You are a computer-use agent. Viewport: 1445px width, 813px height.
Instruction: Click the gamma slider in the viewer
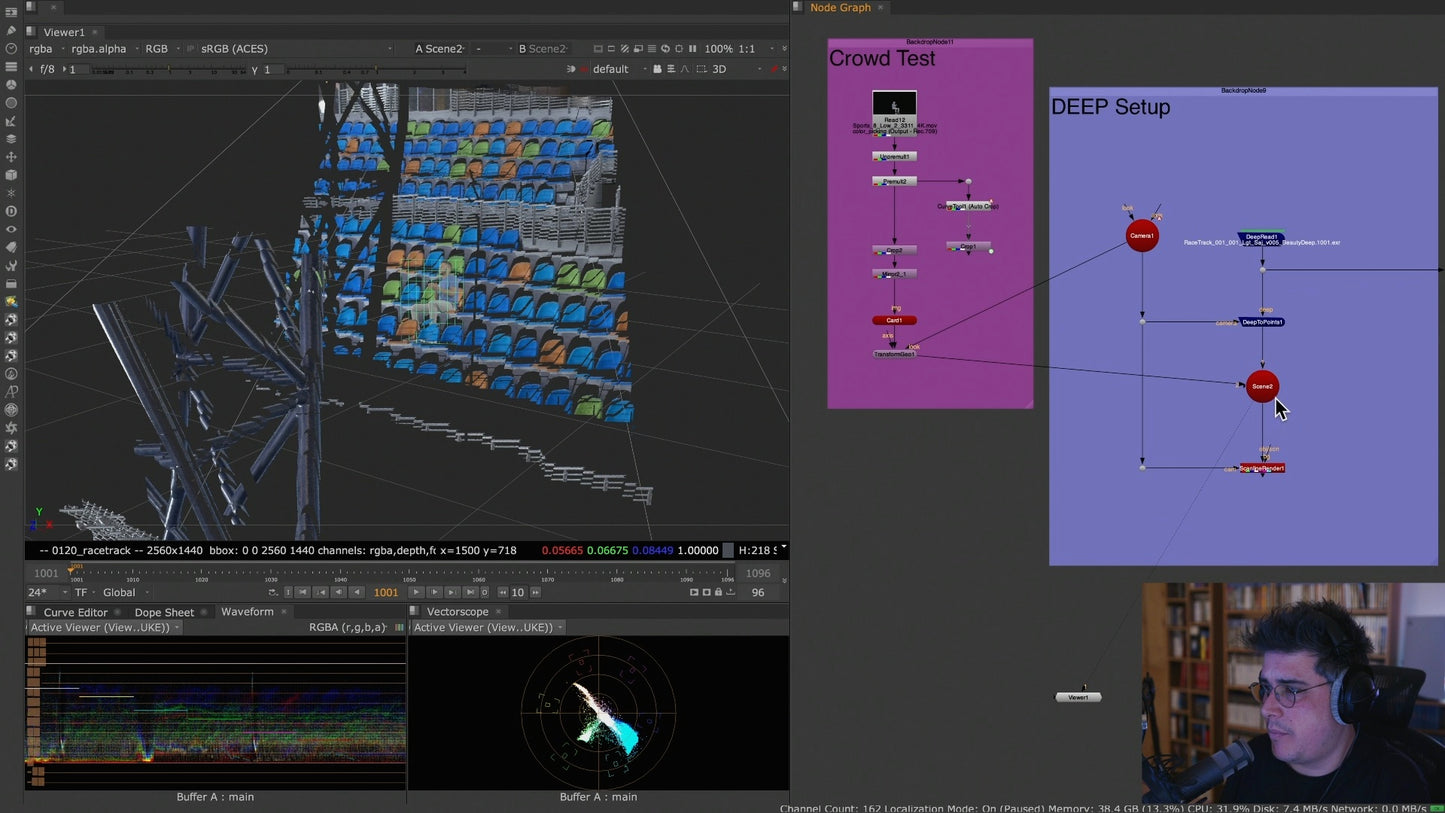tap(370, 70)
